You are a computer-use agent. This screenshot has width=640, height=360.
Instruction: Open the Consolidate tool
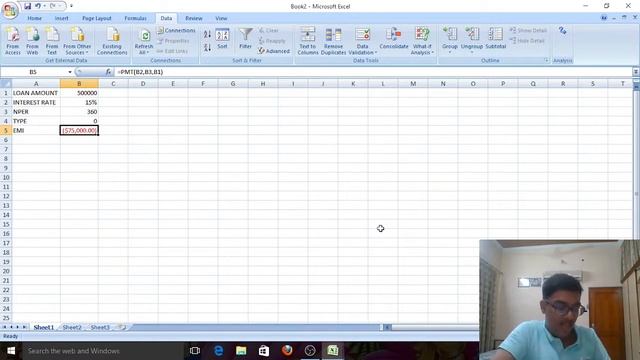click(393, 39)
